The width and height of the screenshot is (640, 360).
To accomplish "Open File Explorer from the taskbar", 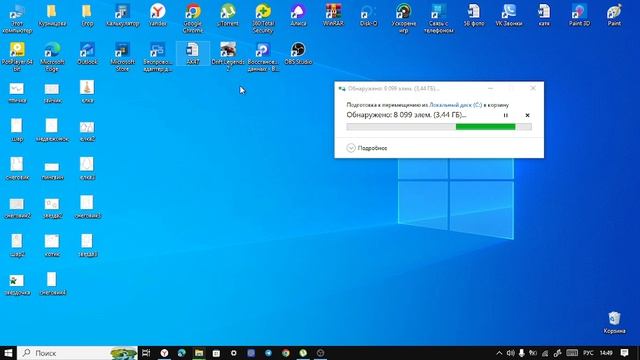I will 199,353.
